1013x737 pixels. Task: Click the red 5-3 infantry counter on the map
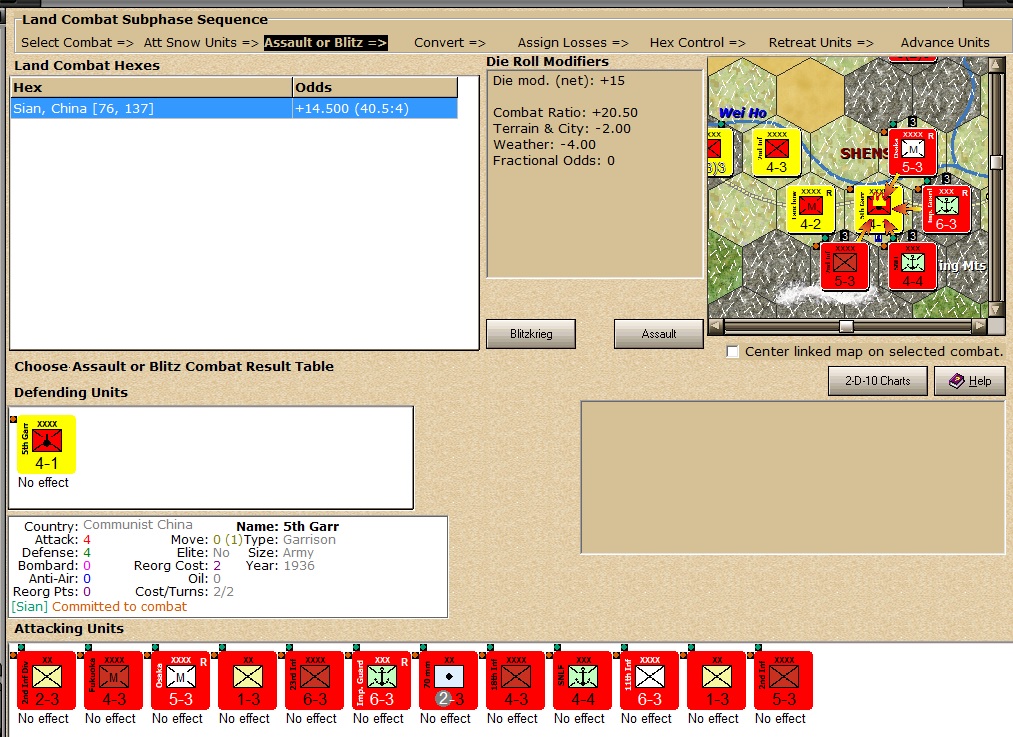click(x=844, y=266)
